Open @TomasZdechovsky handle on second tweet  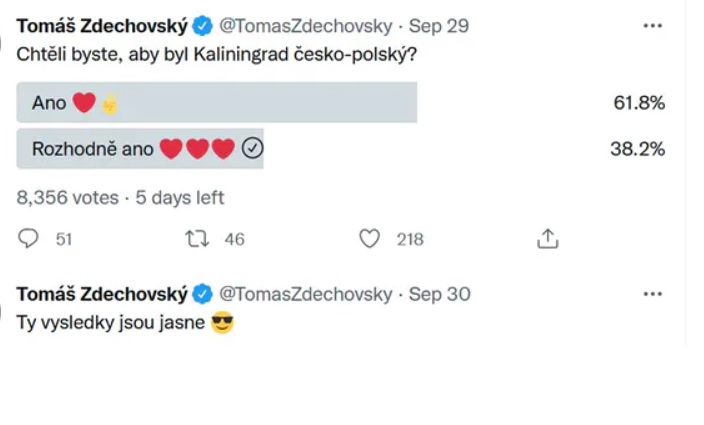click(306, 294)
